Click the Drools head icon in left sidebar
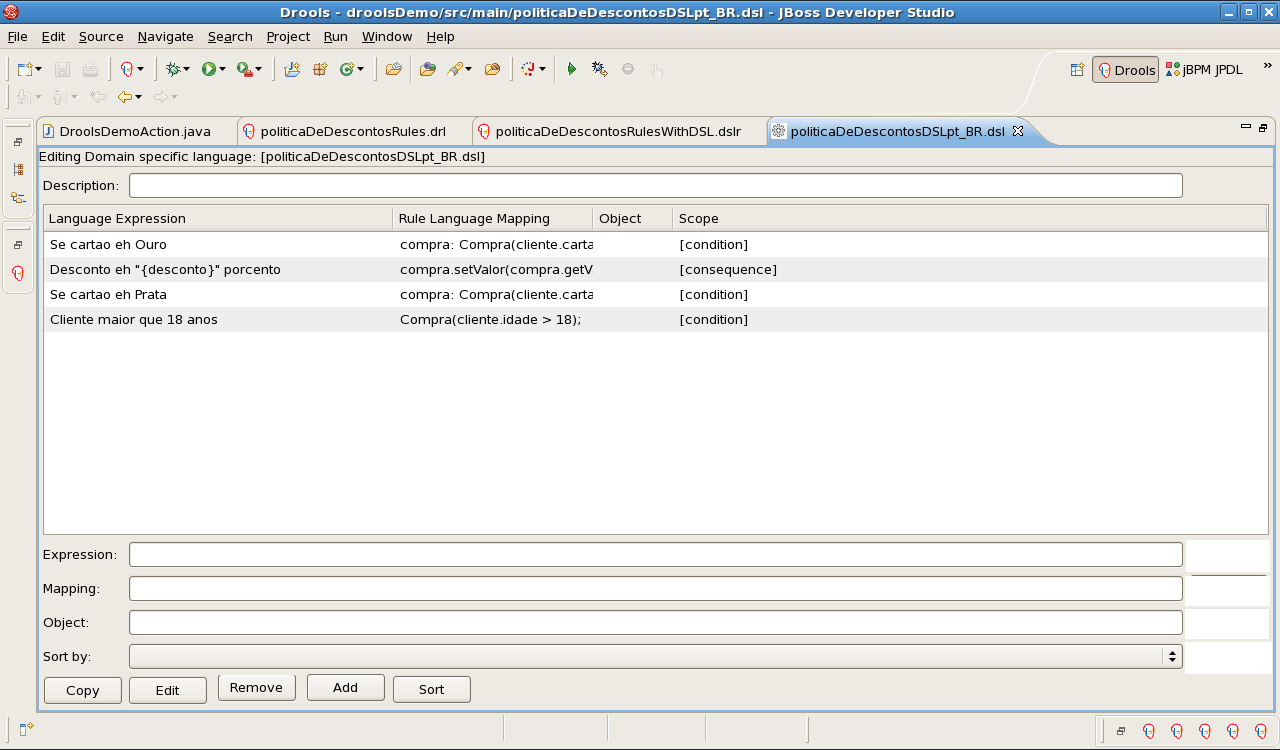This screenshot has height=750, width=1280. coord(18,273)
